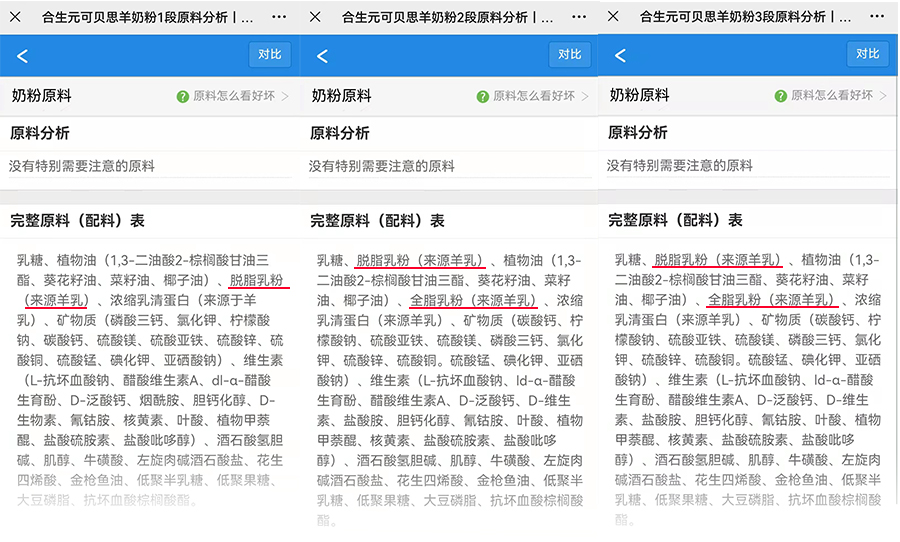Tap the green help icon in 2段 panel
Screen dimensions: 900x542
tap(483, 97)
